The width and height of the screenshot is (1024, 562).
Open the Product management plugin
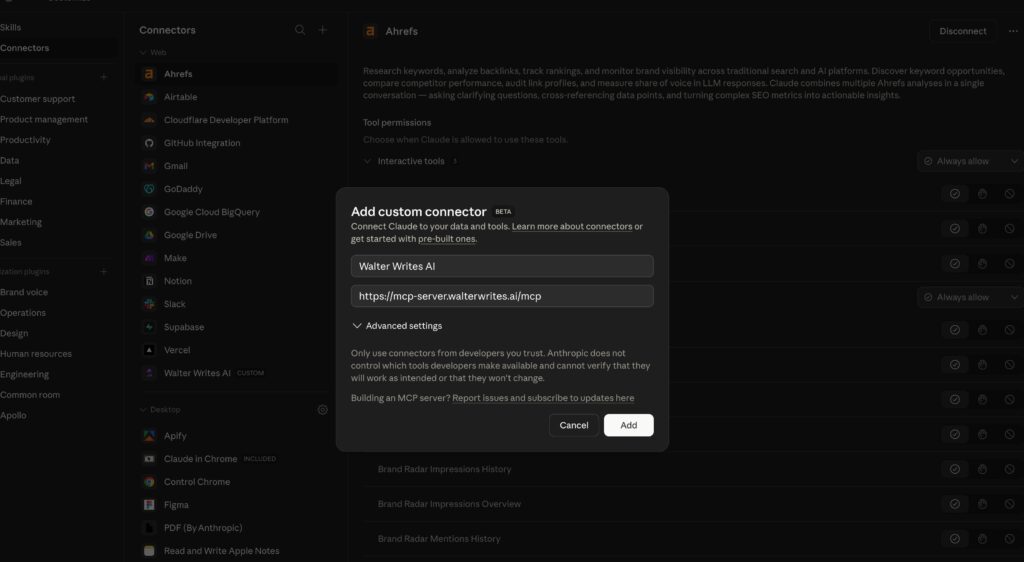[x=44, y=119]
